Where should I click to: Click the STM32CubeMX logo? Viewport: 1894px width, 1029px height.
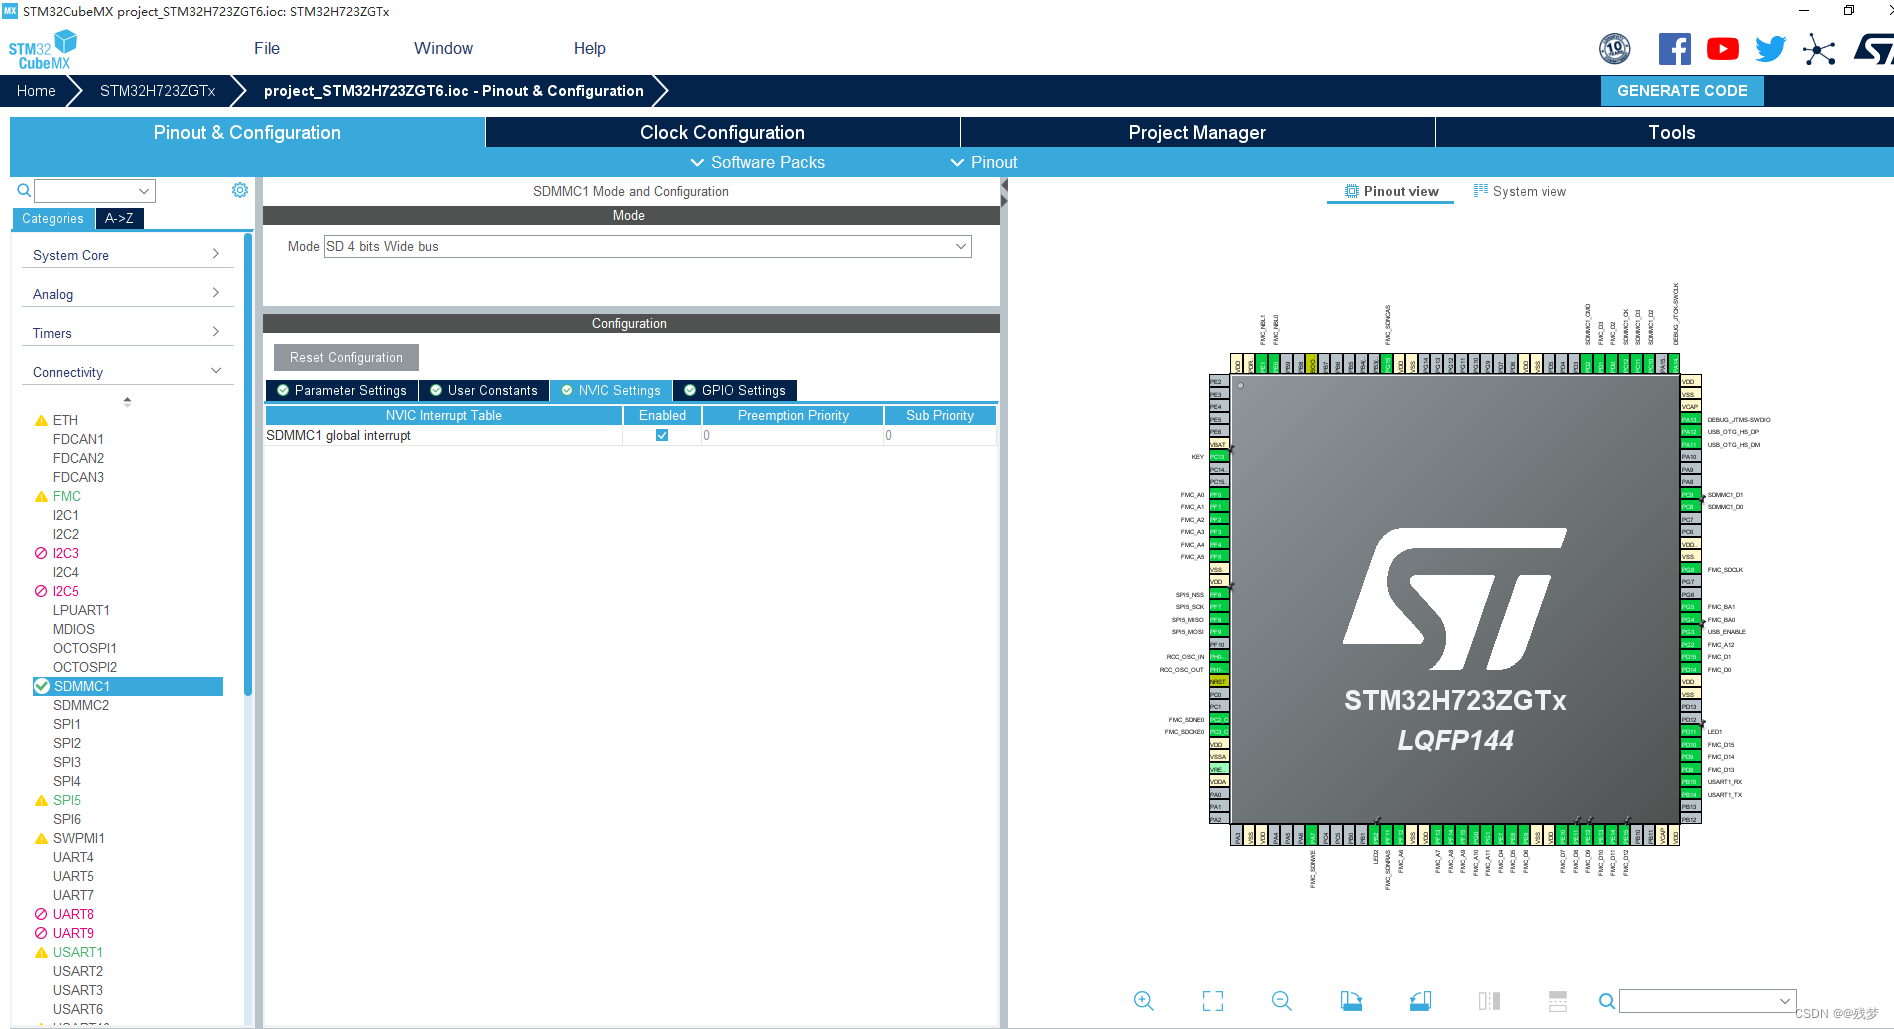[43, 50]
